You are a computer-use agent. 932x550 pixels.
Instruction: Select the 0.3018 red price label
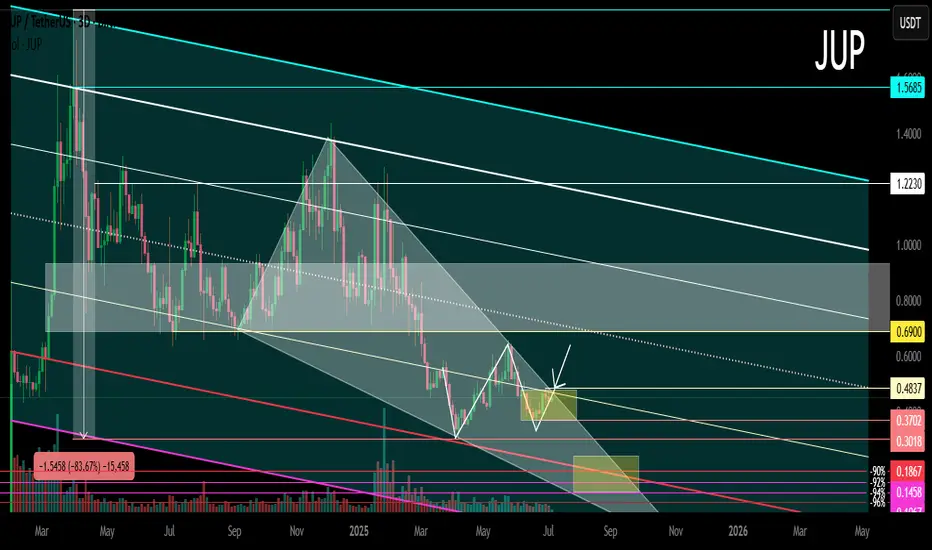click(908, 441)
